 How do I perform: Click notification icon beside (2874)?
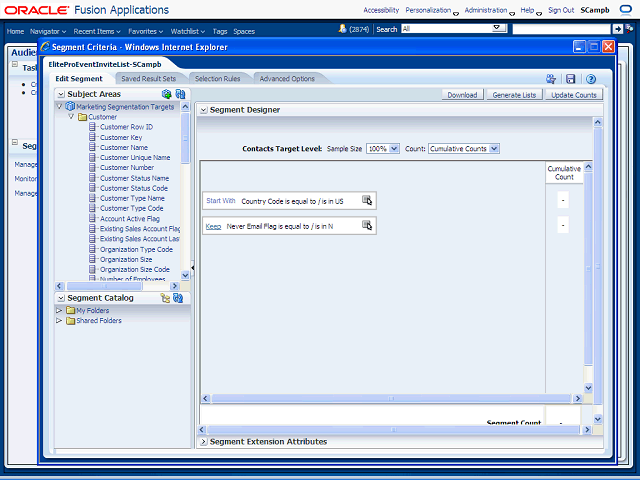coord(342,29)
